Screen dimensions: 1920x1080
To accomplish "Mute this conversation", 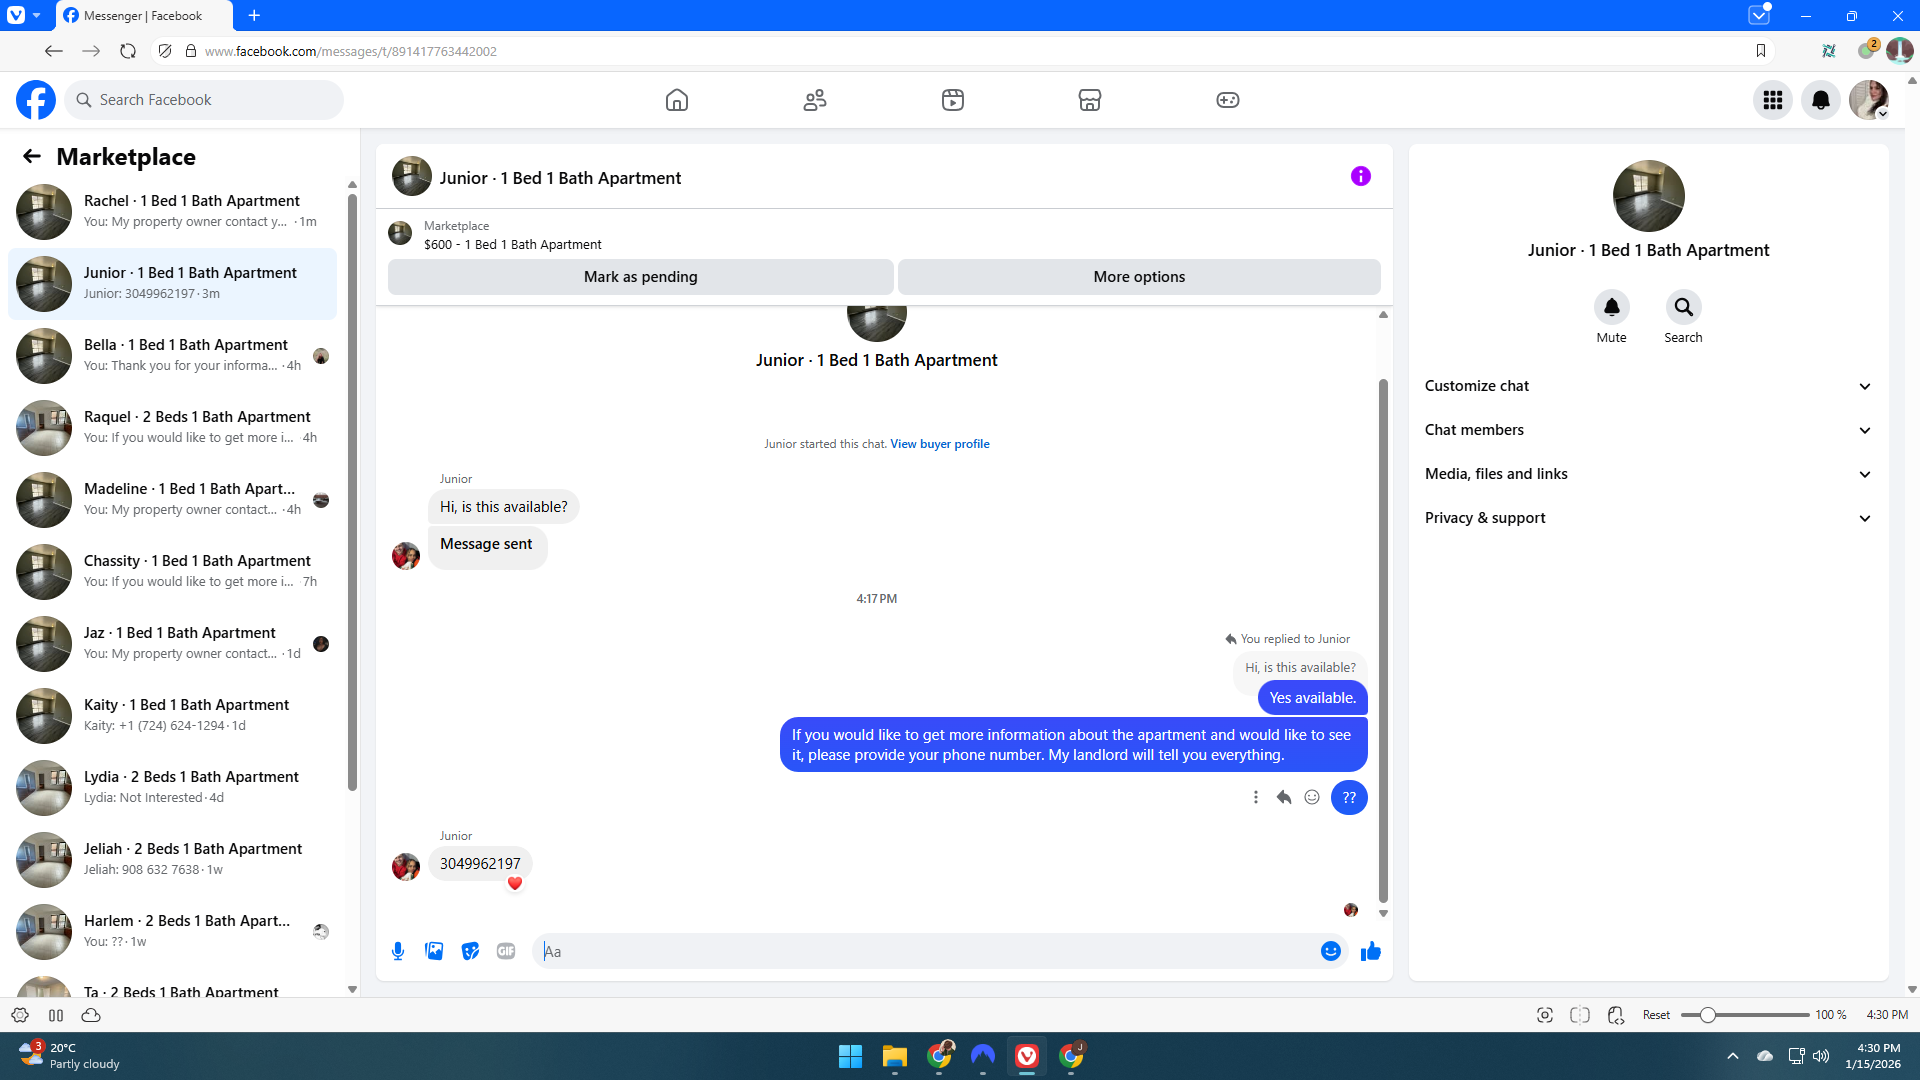I will pyautogui.click(x=1611, y=308).
